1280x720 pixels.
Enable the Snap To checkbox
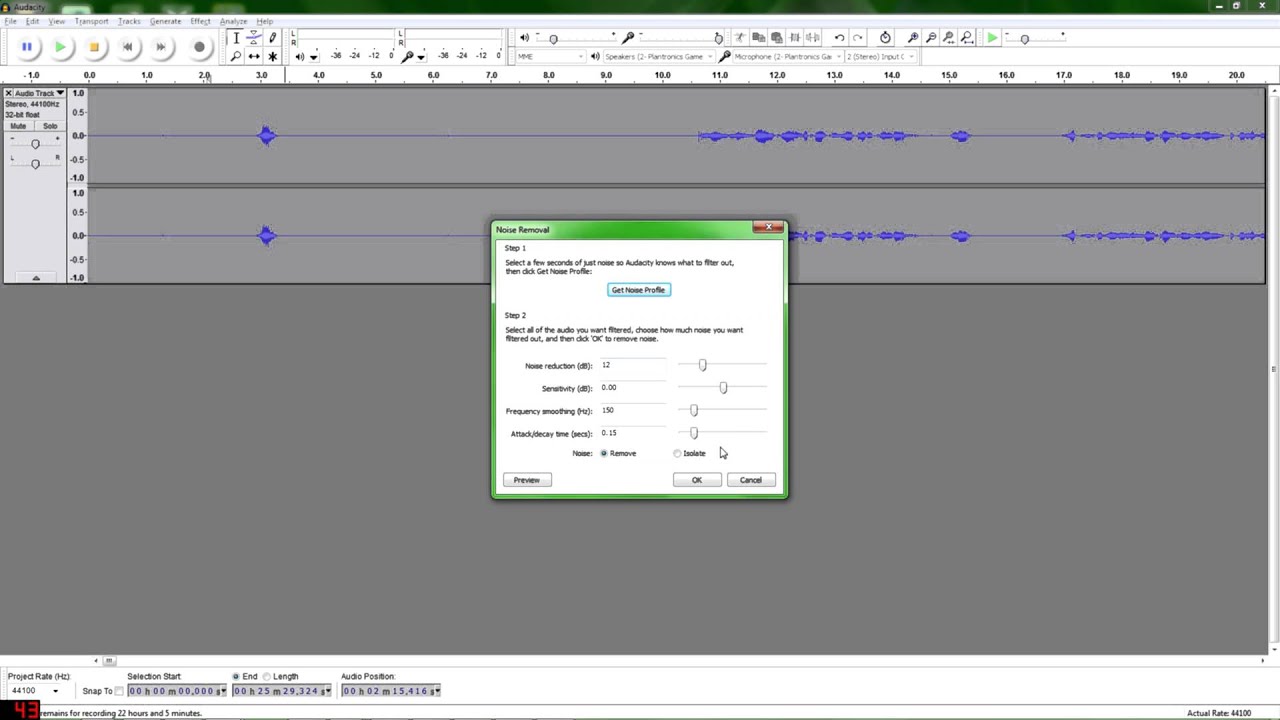tap(119, 691)
